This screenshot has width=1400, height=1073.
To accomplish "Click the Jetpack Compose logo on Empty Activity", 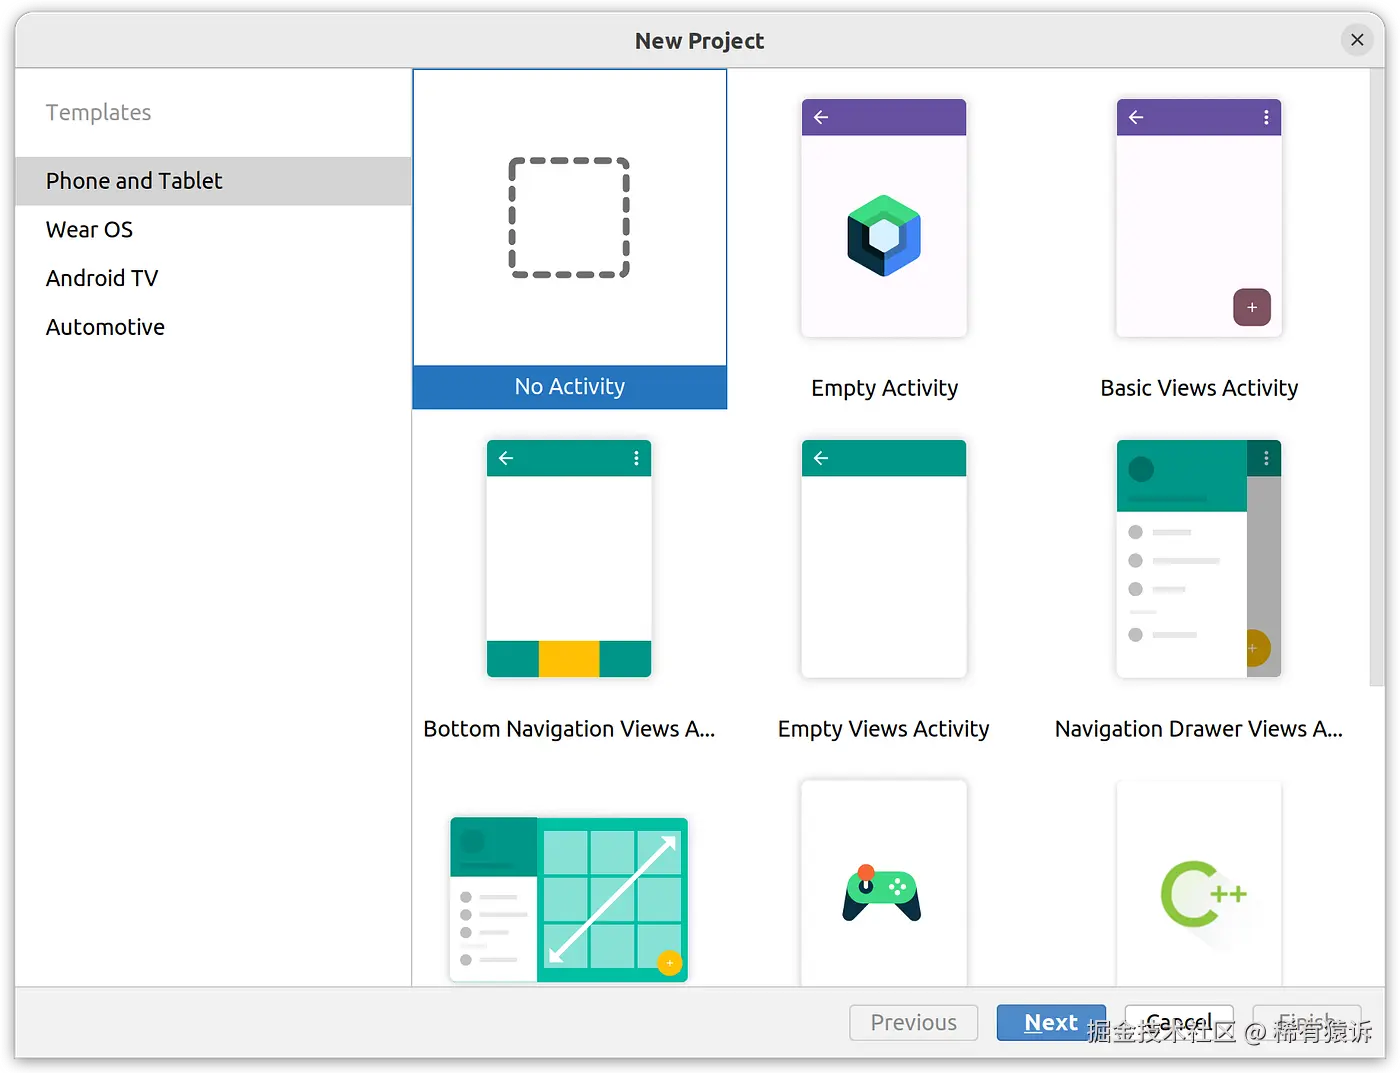I will click(883, 235).
